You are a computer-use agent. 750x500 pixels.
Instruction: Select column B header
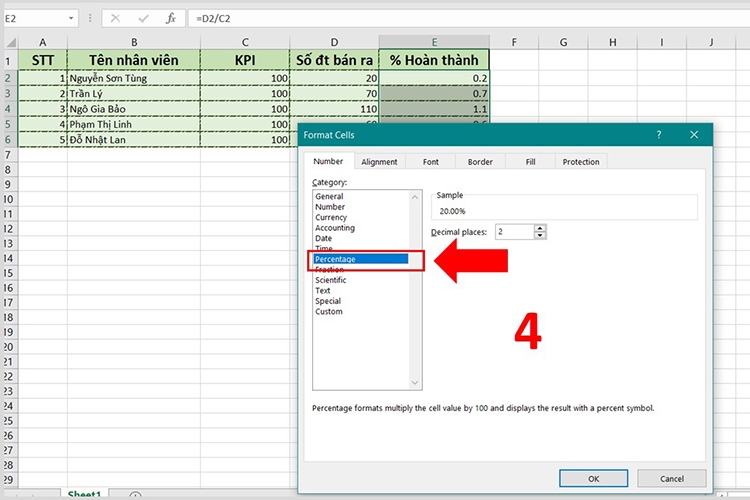click(134, 42)
